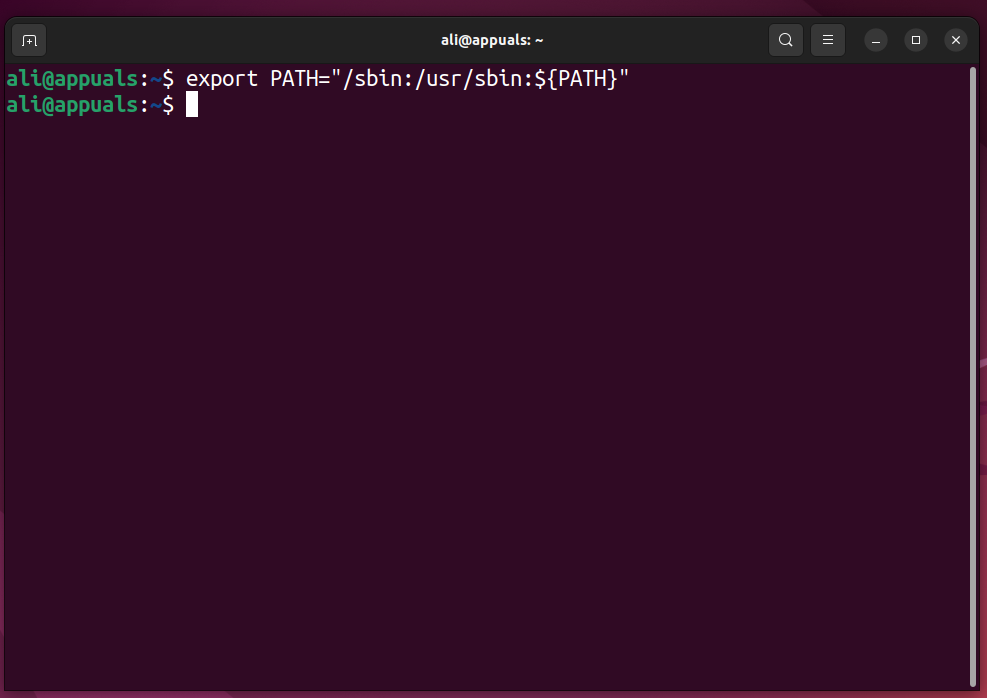Close the terminal window

pyautogui.click(x=956, y=40)
